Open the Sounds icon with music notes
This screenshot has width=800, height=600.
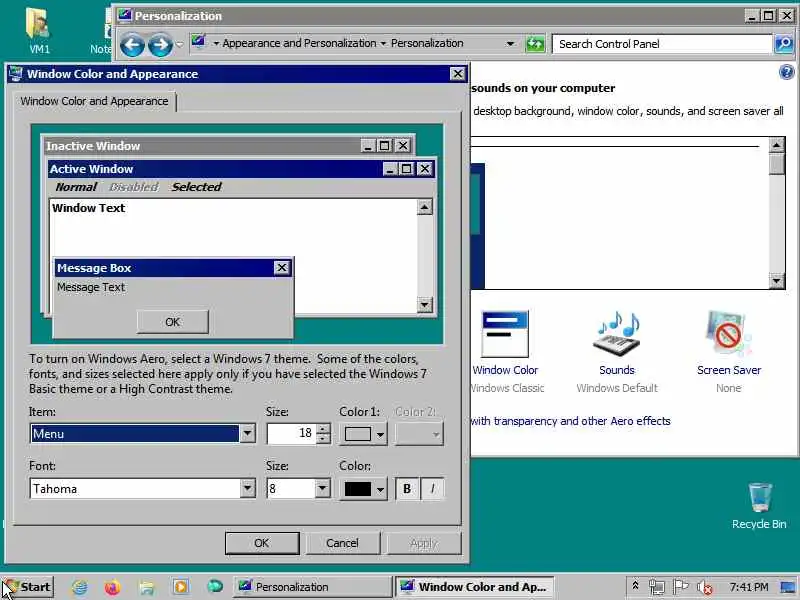pyautogui.click(x=617, y=334)
